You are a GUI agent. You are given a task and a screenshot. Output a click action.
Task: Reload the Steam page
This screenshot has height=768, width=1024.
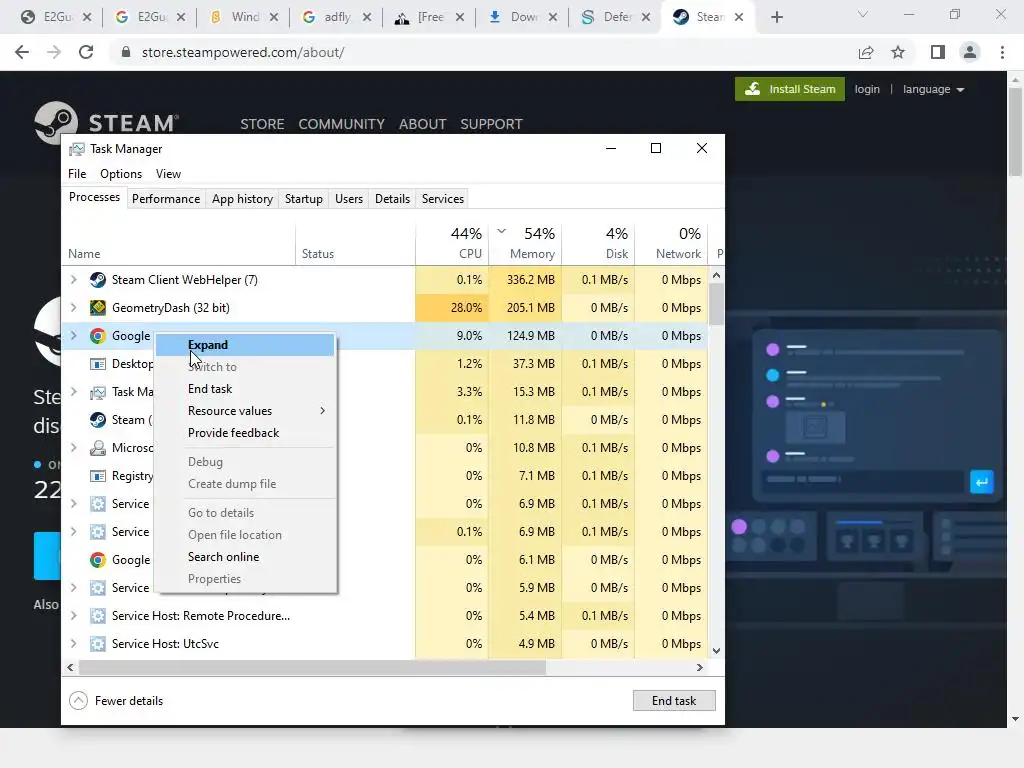[x=86, y=52]
